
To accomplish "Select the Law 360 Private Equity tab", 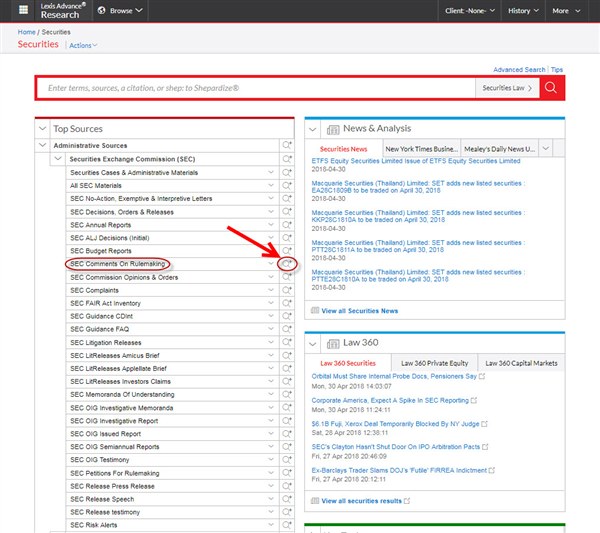I will pos(435,363).
